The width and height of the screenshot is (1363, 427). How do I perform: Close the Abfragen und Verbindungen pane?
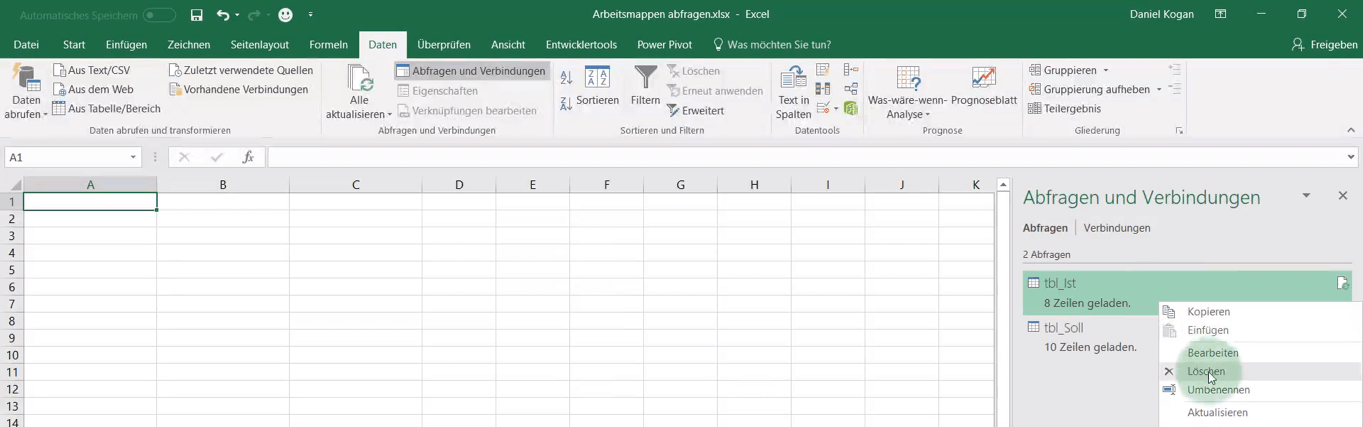(x=1343, y=196)
